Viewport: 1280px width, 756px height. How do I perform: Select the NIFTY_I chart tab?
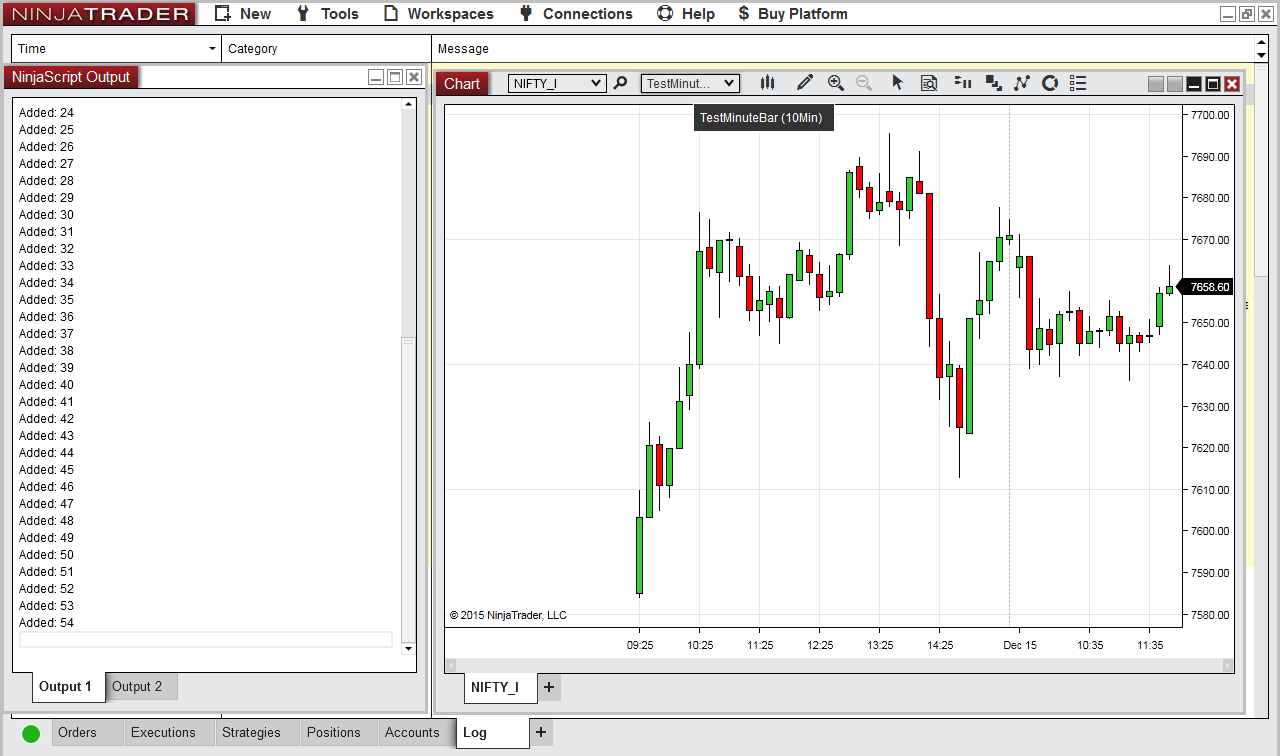(x=500, y=687)
